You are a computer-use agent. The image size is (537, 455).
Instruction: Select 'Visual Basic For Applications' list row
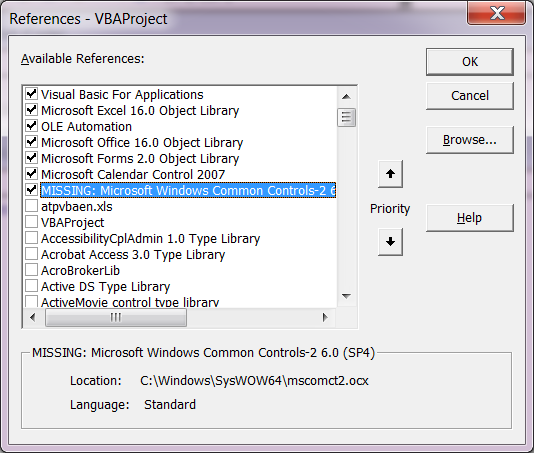[x=123, y=95]
